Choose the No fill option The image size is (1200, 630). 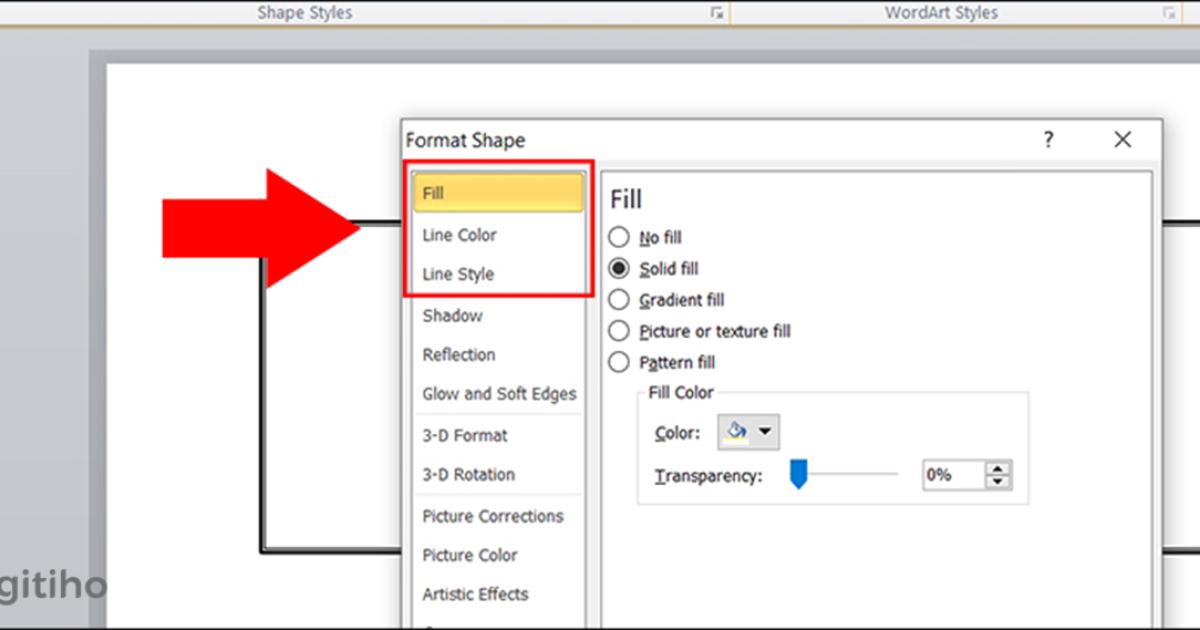coord(619,238)
